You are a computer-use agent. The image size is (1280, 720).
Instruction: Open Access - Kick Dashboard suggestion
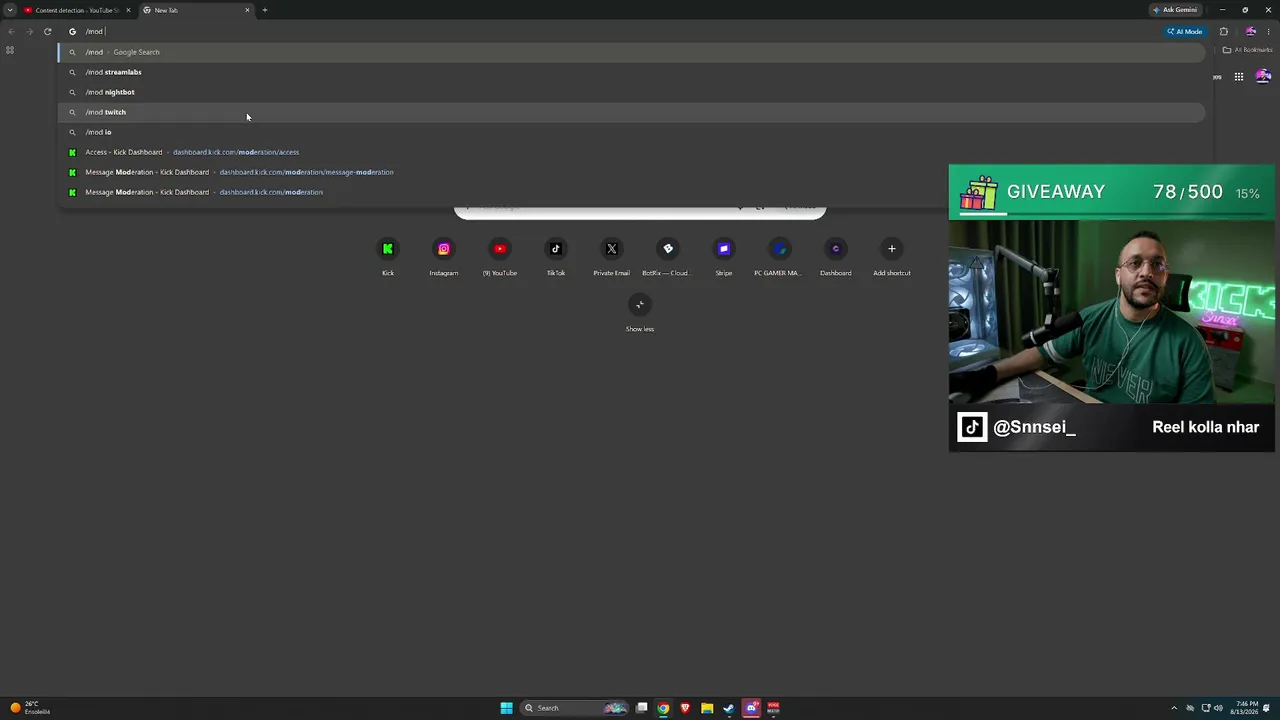coord(631,152)
